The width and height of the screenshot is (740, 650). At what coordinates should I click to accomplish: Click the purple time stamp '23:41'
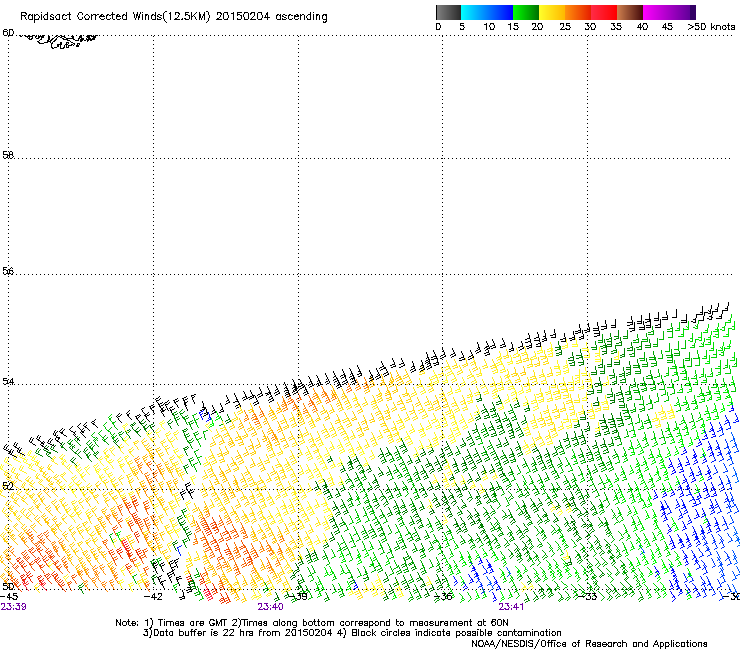511,607
